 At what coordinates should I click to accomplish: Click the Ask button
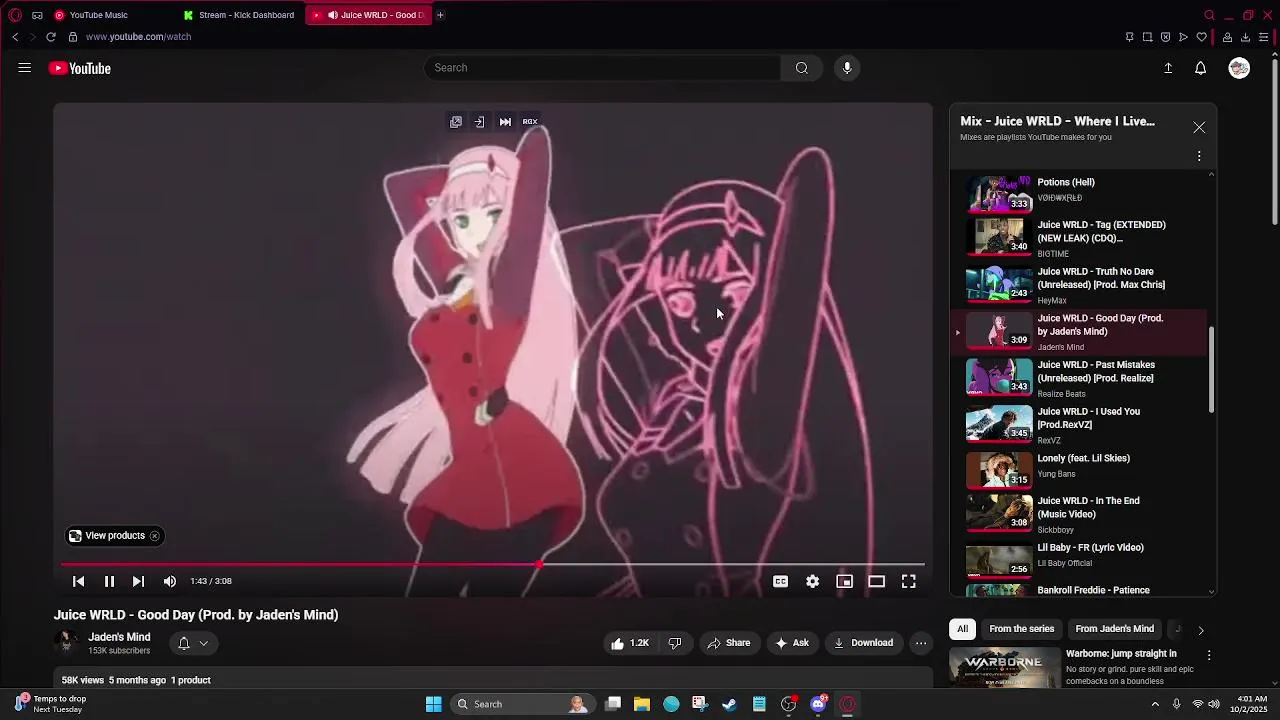point(792,643)
